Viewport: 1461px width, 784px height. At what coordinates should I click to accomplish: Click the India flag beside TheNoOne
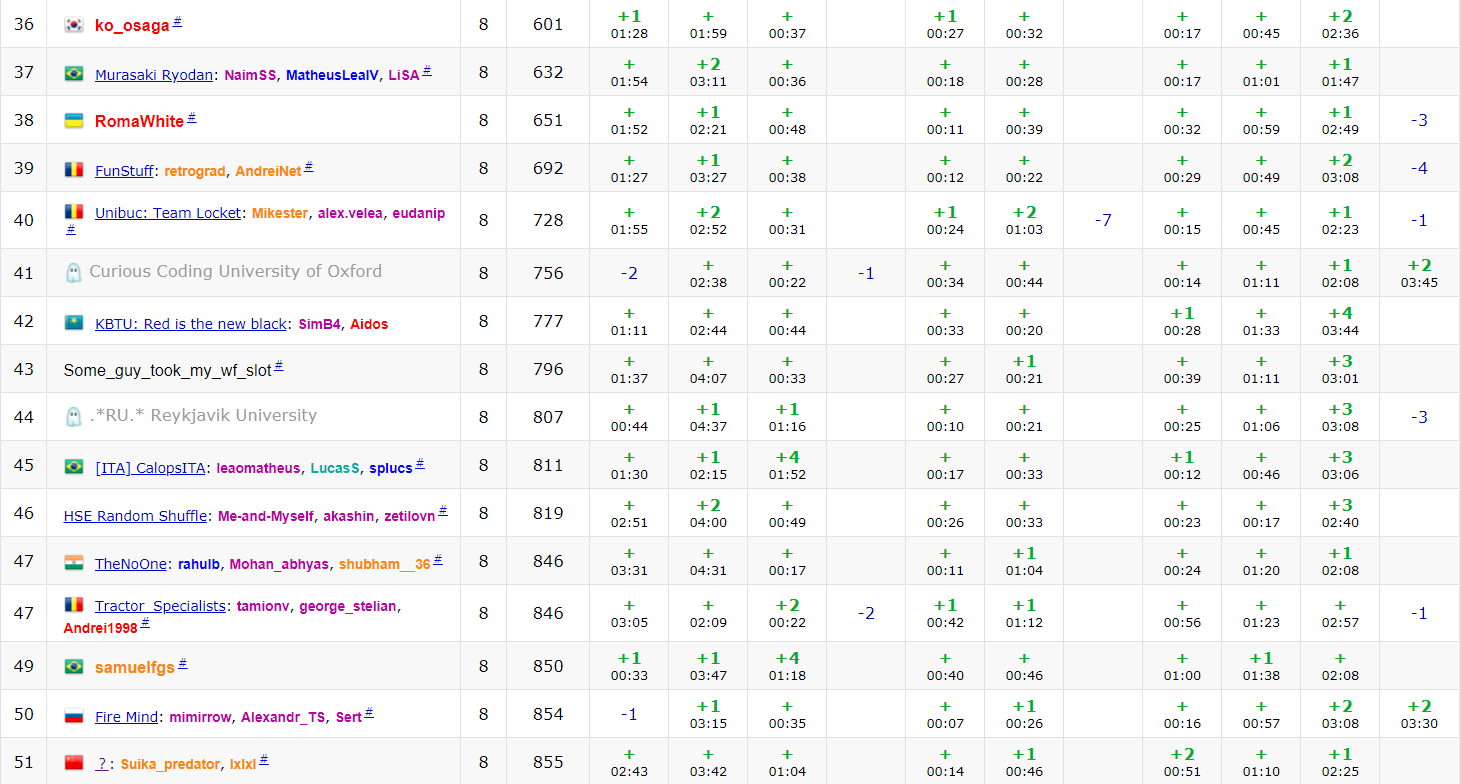pos(73,563)
